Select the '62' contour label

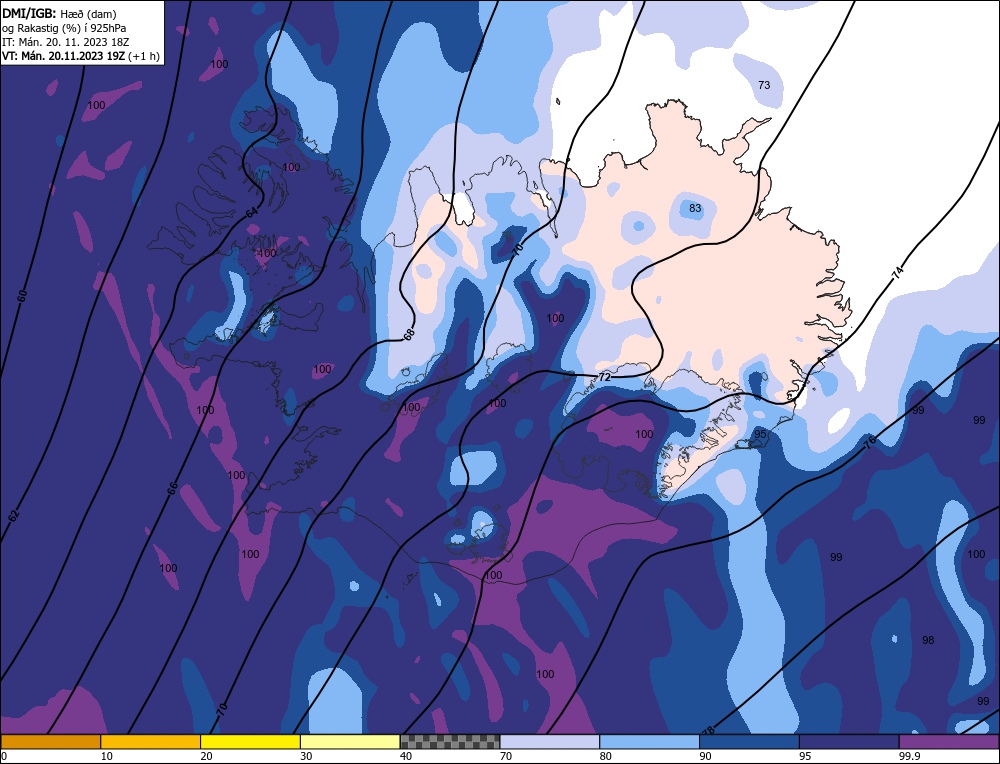pos(14,516)
